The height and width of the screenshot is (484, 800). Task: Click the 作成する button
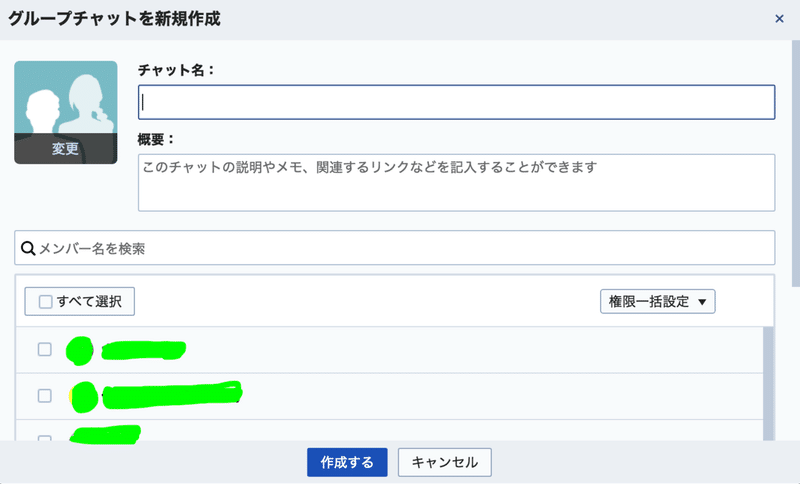pyautogui.click(x=347, y=462)
